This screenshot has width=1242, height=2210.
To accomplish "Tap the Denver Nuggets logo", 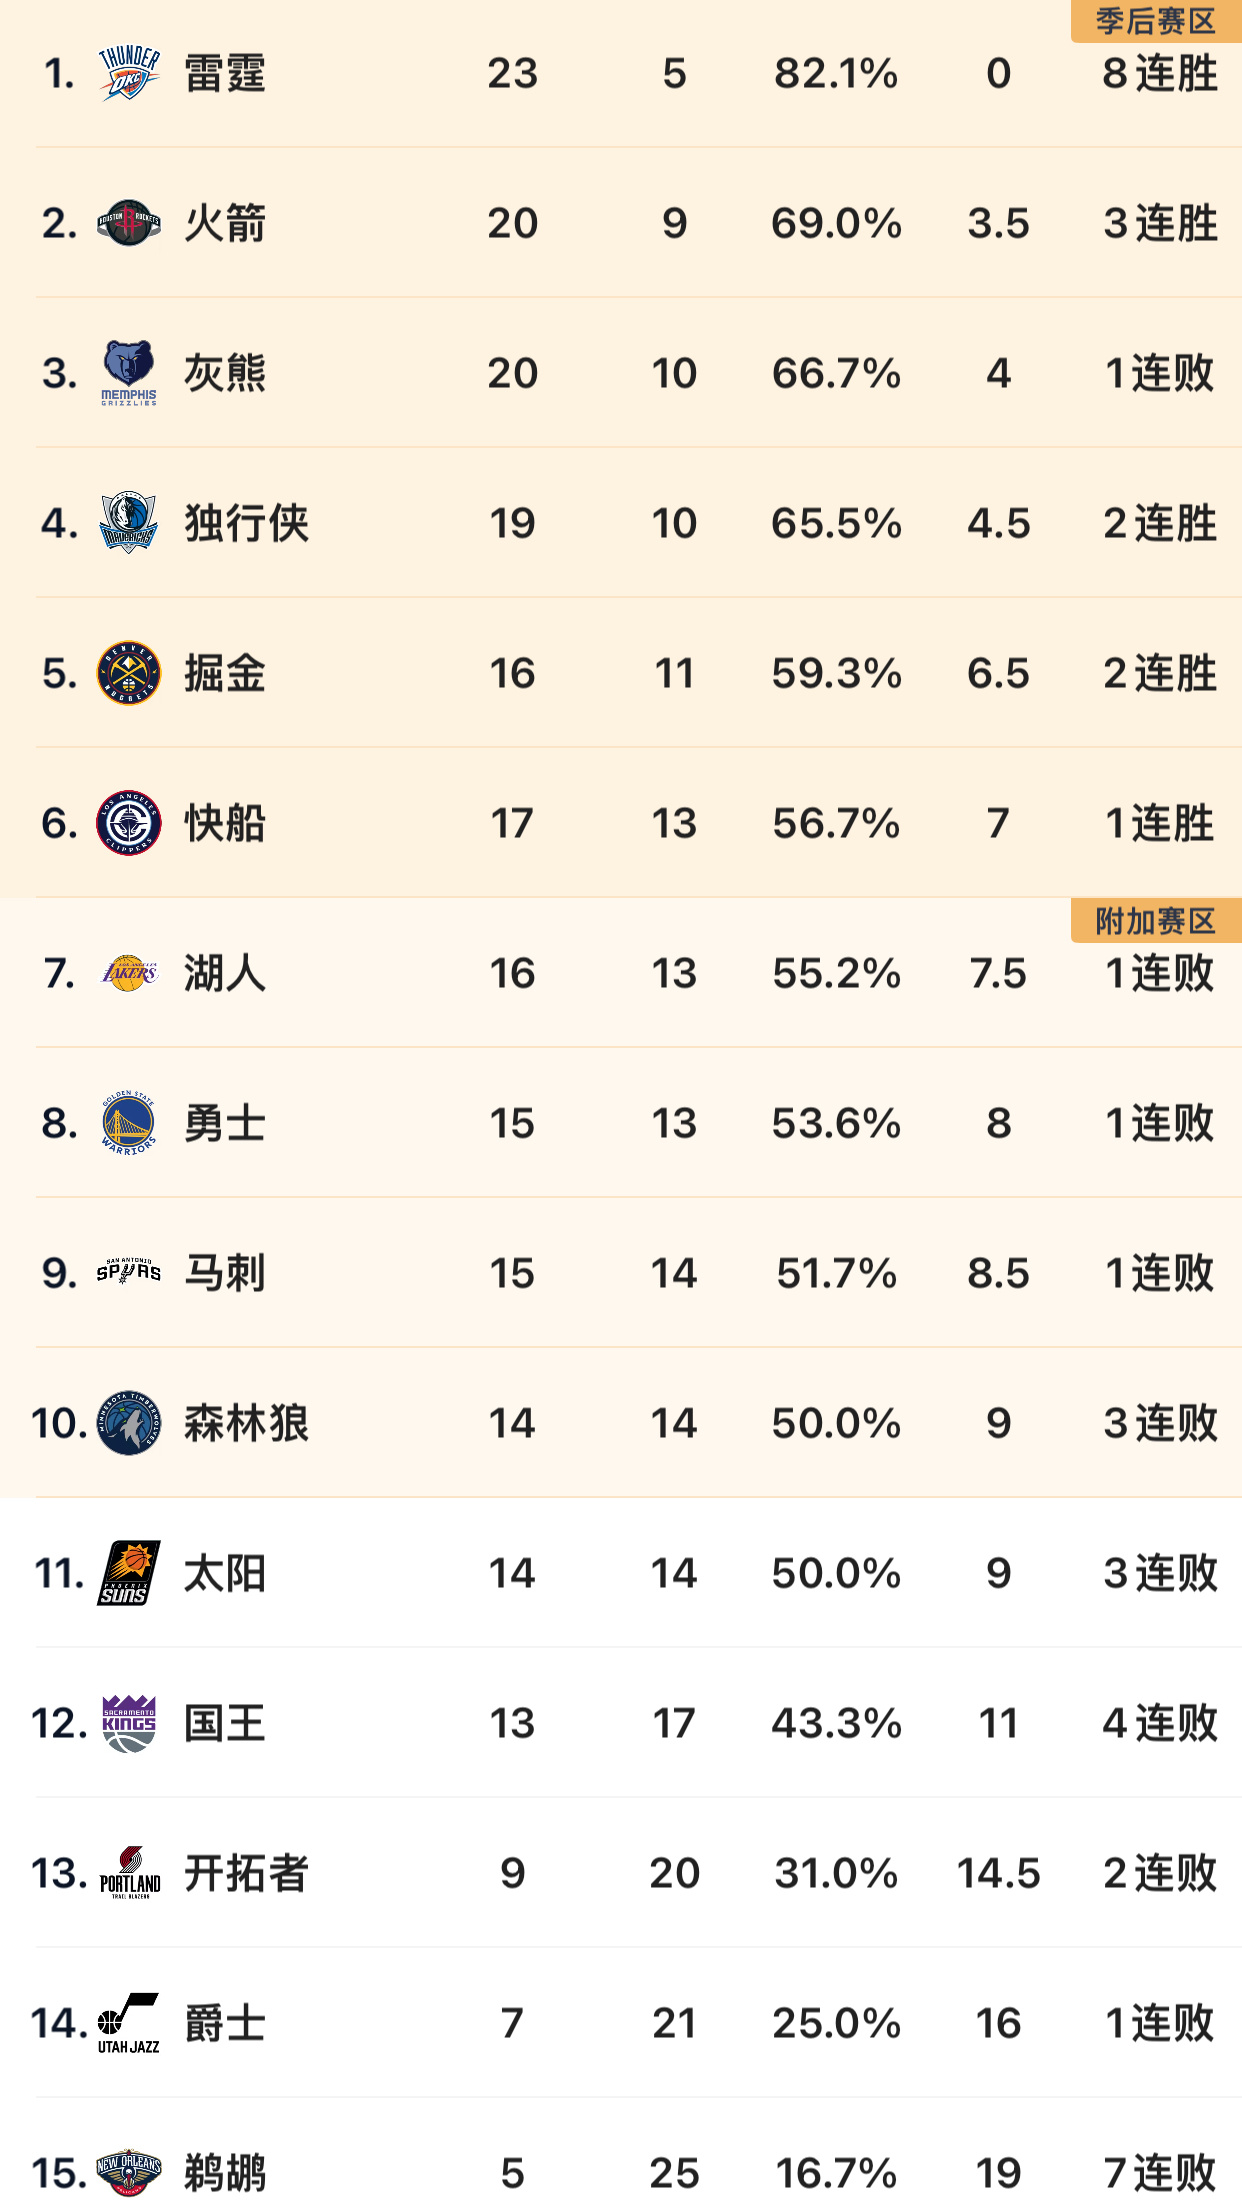I will coord(129,673).
